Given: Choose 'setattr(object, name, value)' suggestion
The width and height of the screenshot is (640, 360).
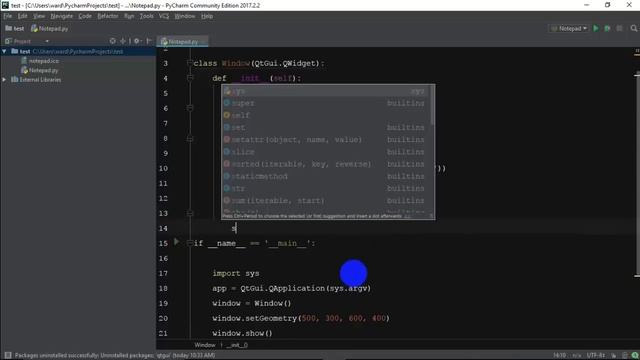Looking at the screenshot, I should (325, 140).
